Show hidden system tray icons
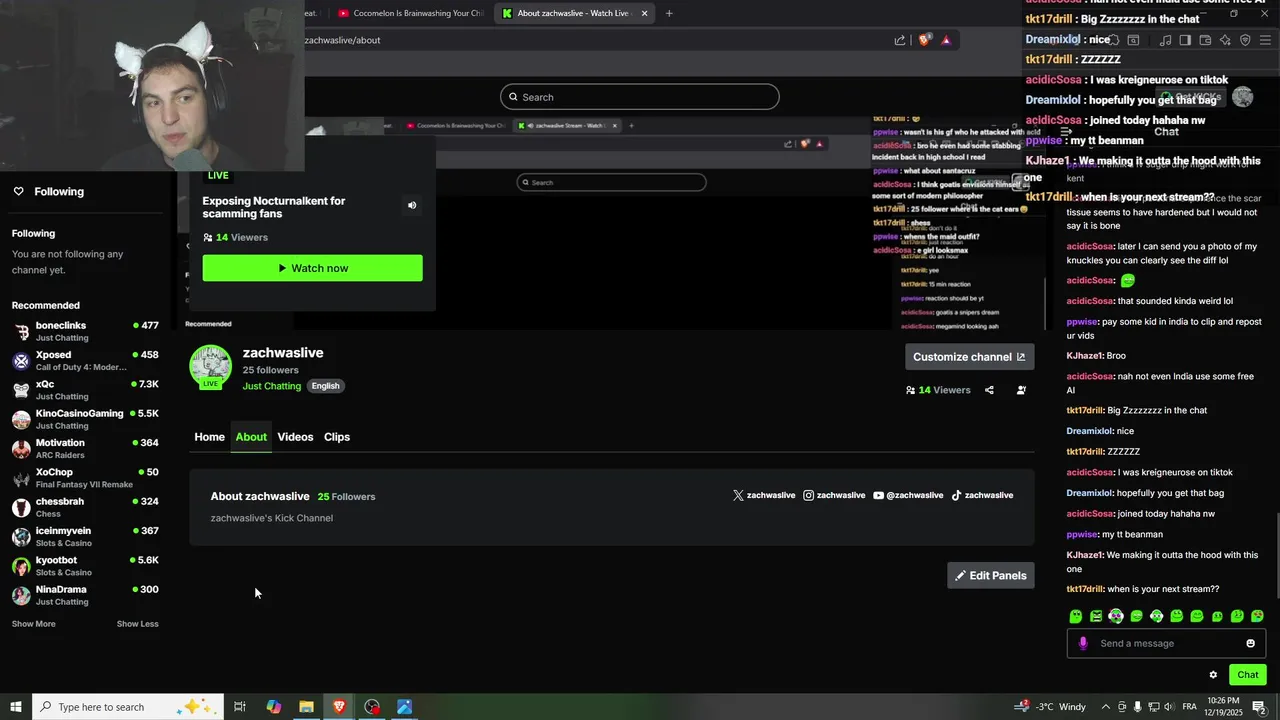The width and height of the screenshot is (1280, 720). coord(1105,707)
